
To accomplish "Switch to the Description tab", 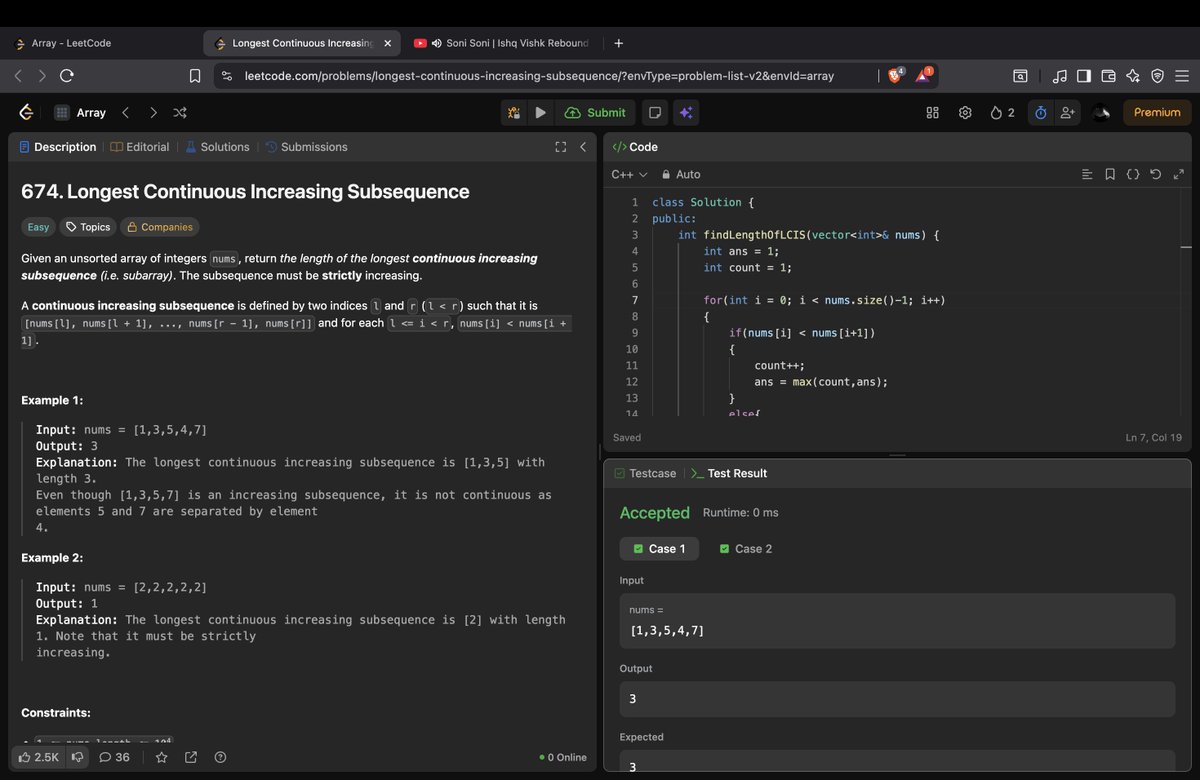I will click(58, 147).
